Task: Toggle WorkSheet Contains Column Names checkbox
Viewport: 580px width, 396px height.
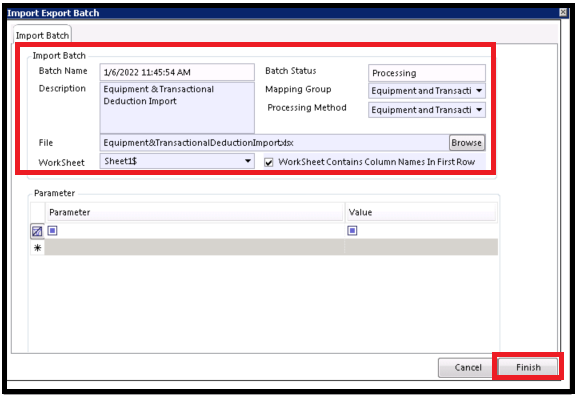Action: (x=269, y=162)
